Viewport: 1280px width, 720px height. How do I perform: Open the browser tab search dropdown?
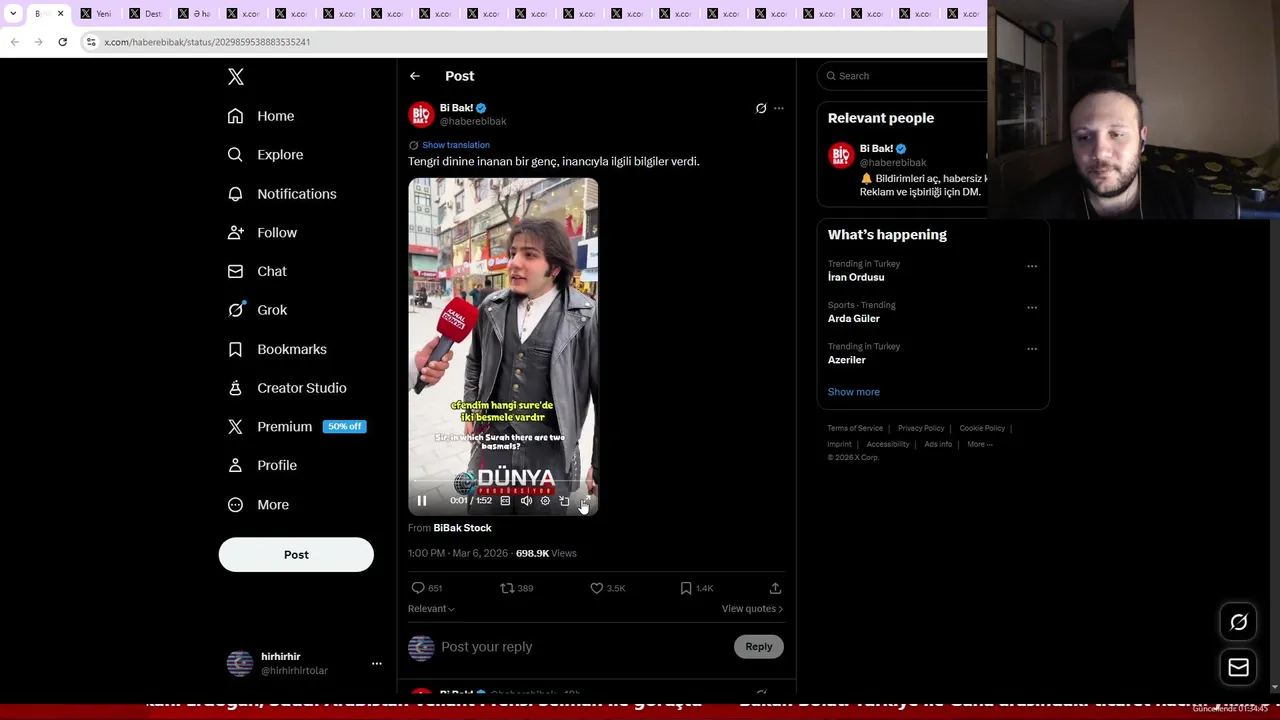pyautogui.click(x=13, y=14)
